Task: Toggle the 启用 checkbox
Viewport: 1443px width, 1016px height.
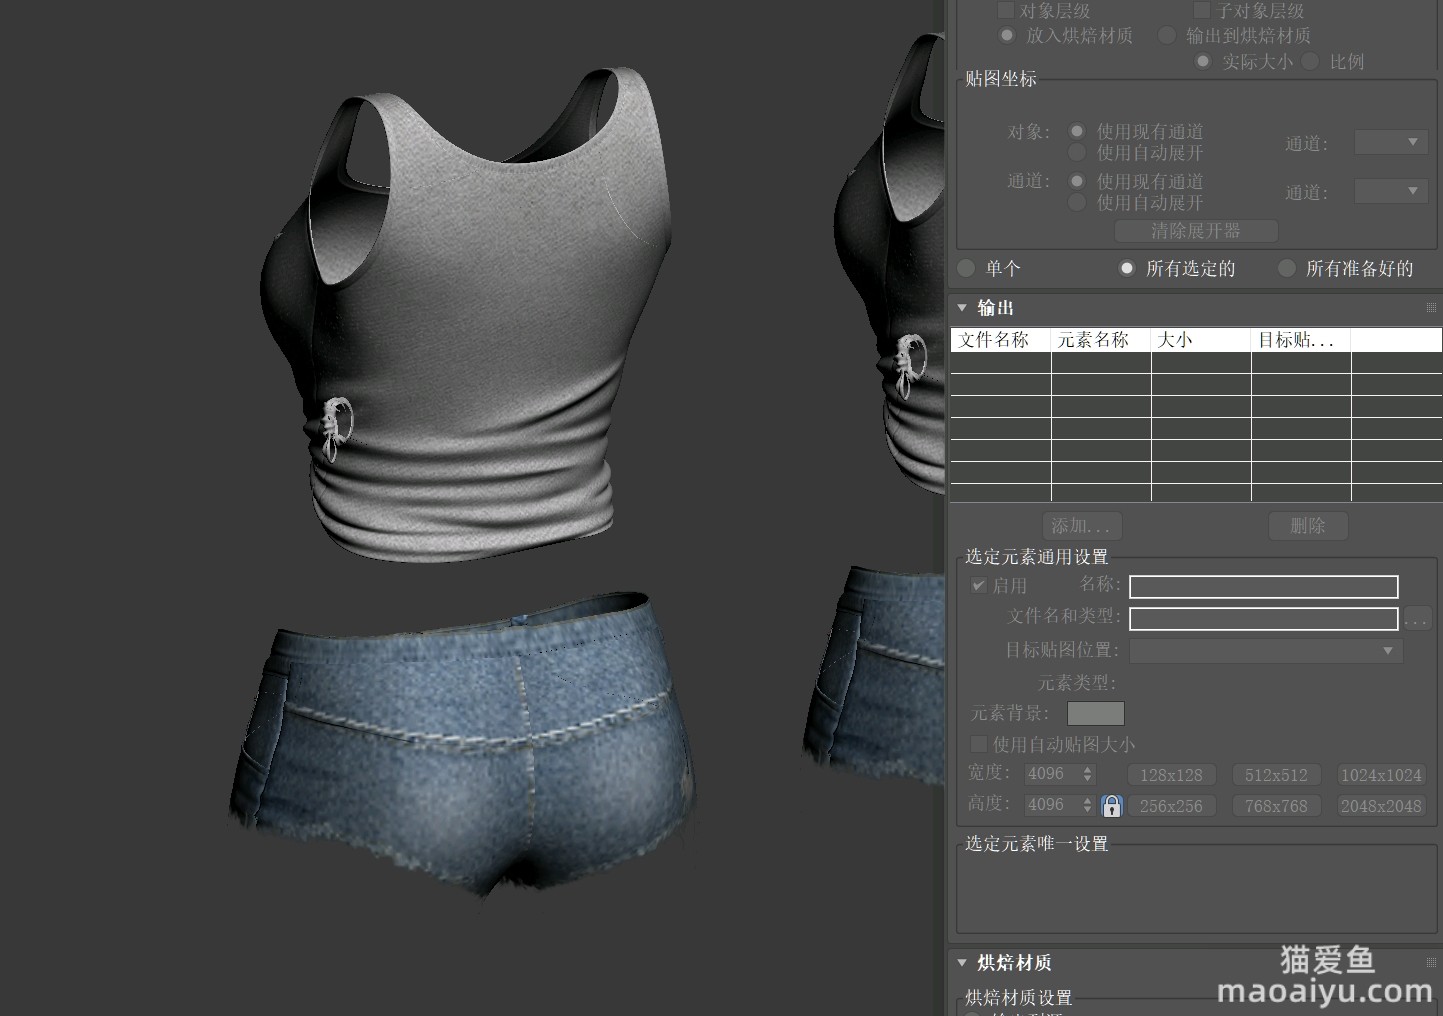Action: 979,586
